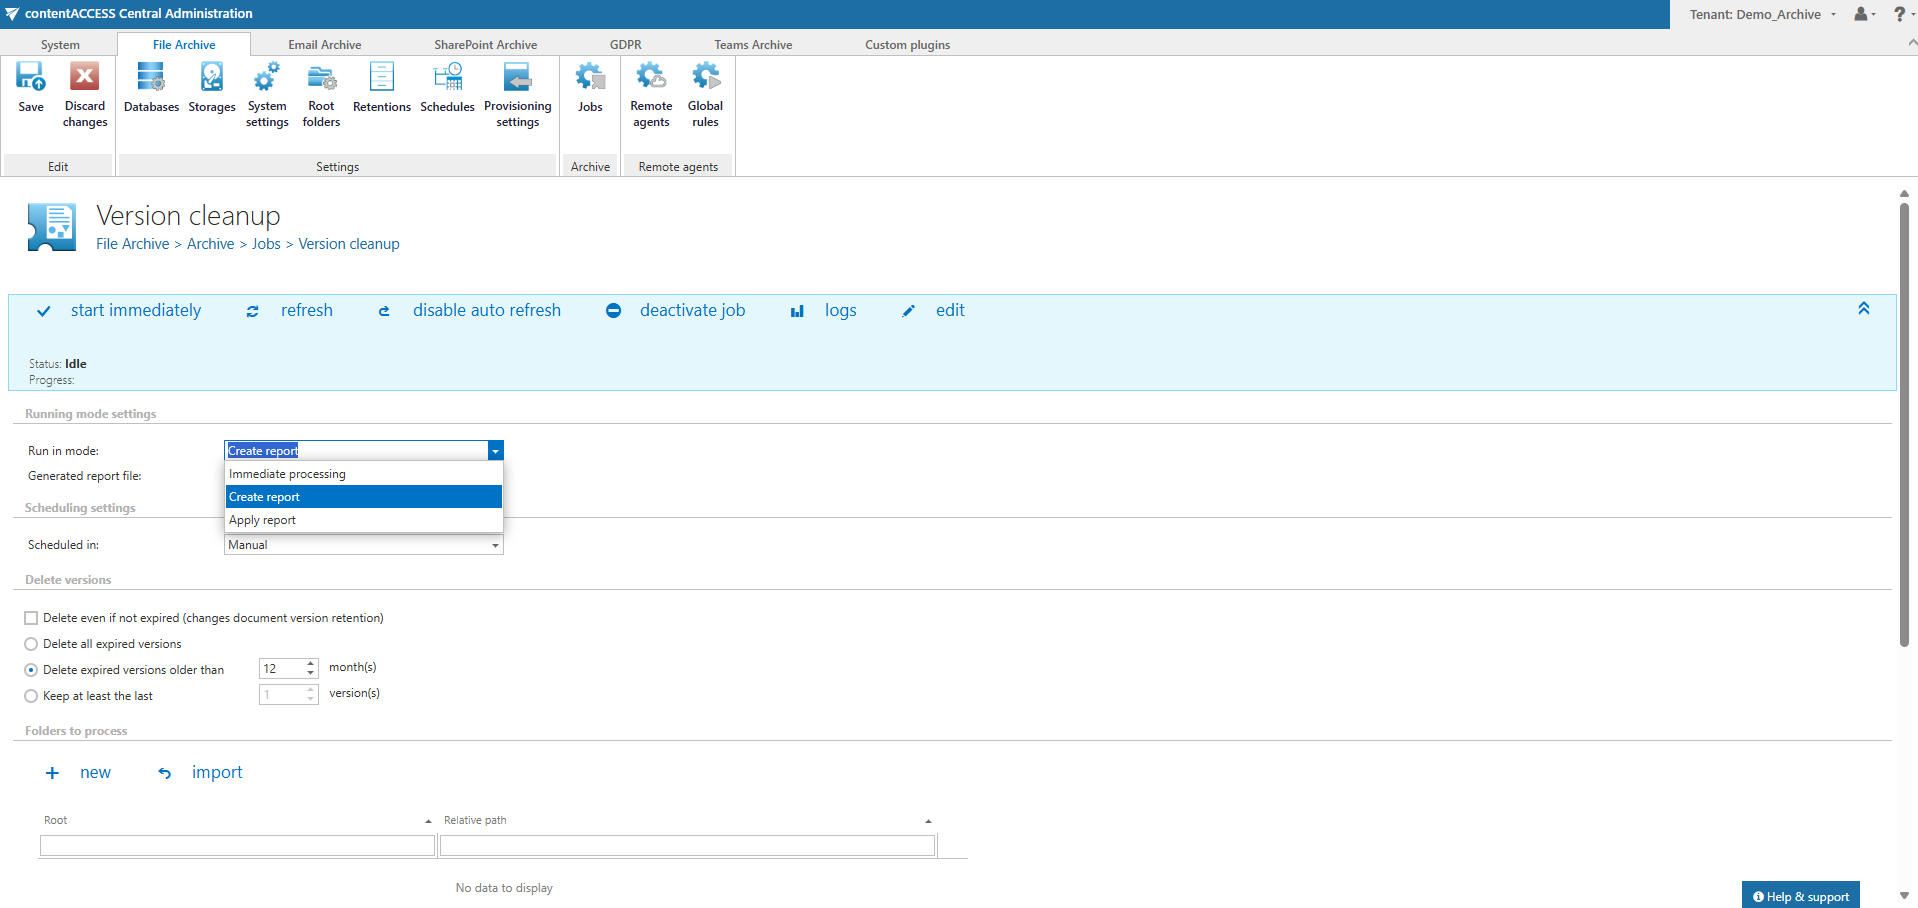This screenshot has width=1918, height=908.
Task: Switch to the GDPR tab
Action: coord(626,45)
